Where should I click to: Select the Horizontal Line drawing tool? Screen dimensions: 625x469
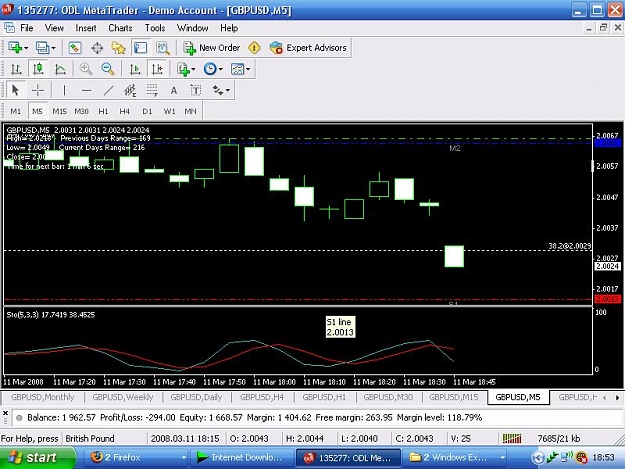(x=86, y=90)
